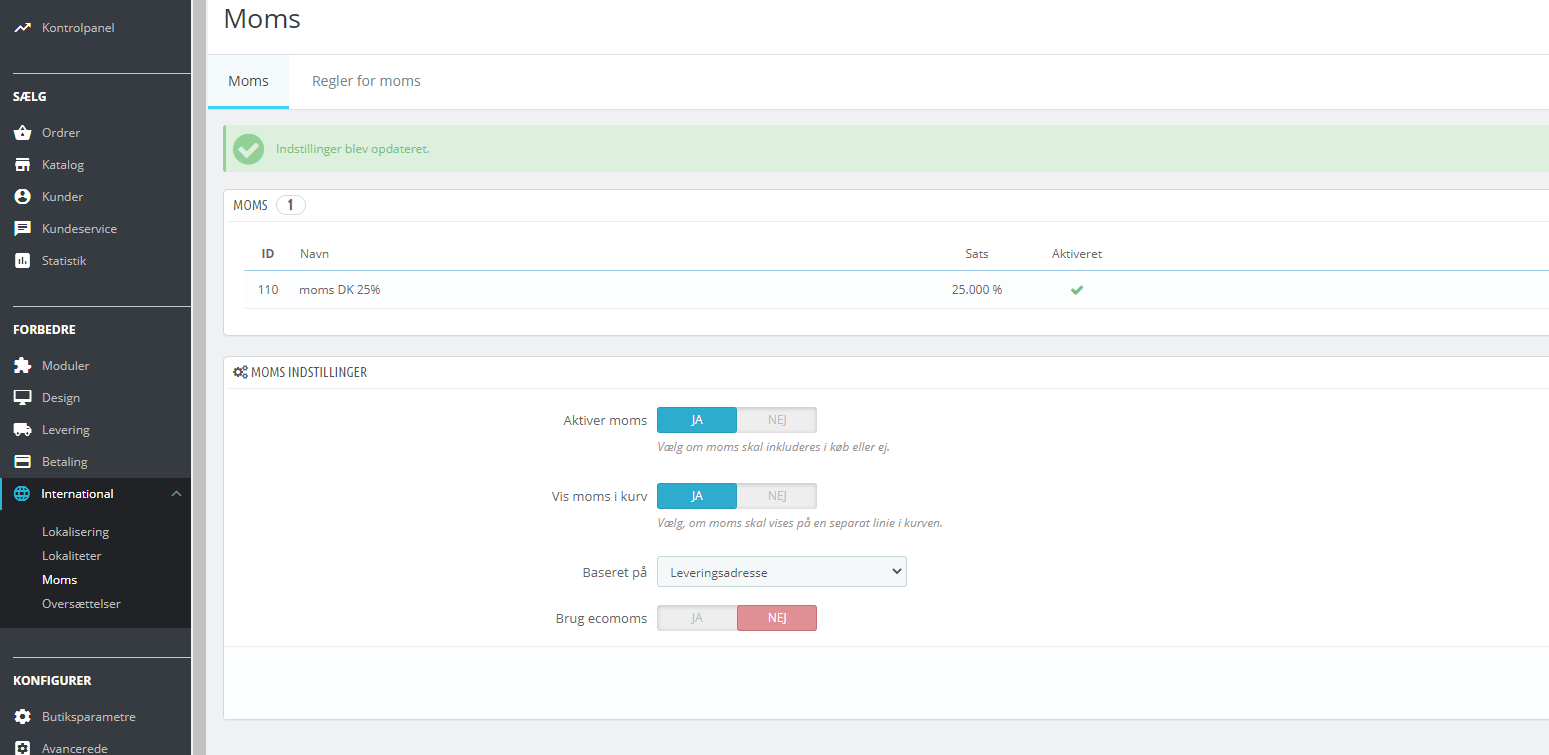Click the Levering truck icon

(x=22, y=430)
